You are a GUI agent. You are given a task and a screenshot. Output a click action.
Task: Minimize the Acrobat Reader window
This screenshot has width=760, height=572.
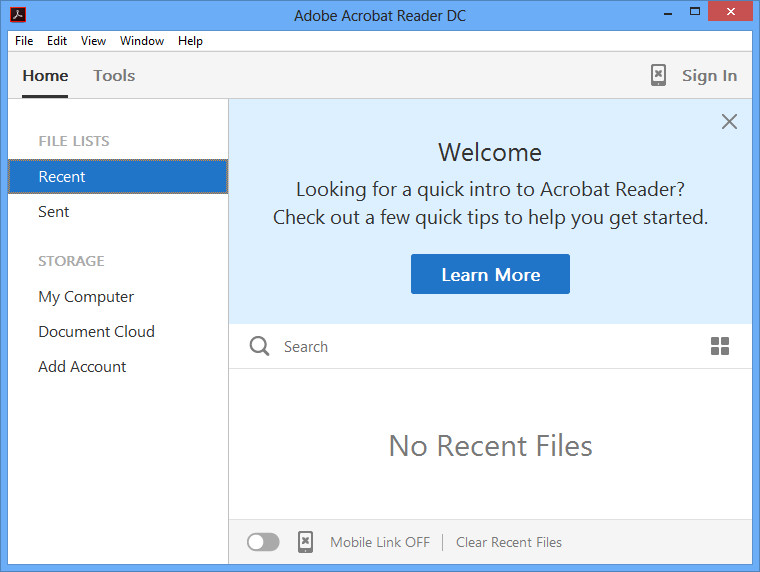(x=668, y=13)
